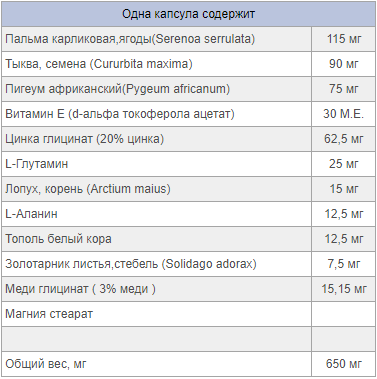
Task: Select the Тыква, семена row label
Action: coord(157,64)
